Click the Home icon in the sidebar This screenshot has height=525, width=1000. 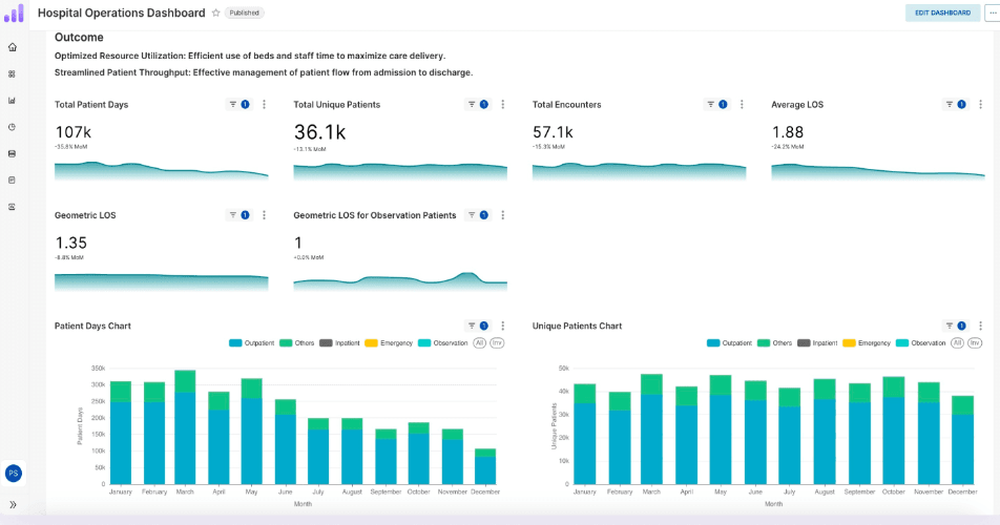pos(12,47)
